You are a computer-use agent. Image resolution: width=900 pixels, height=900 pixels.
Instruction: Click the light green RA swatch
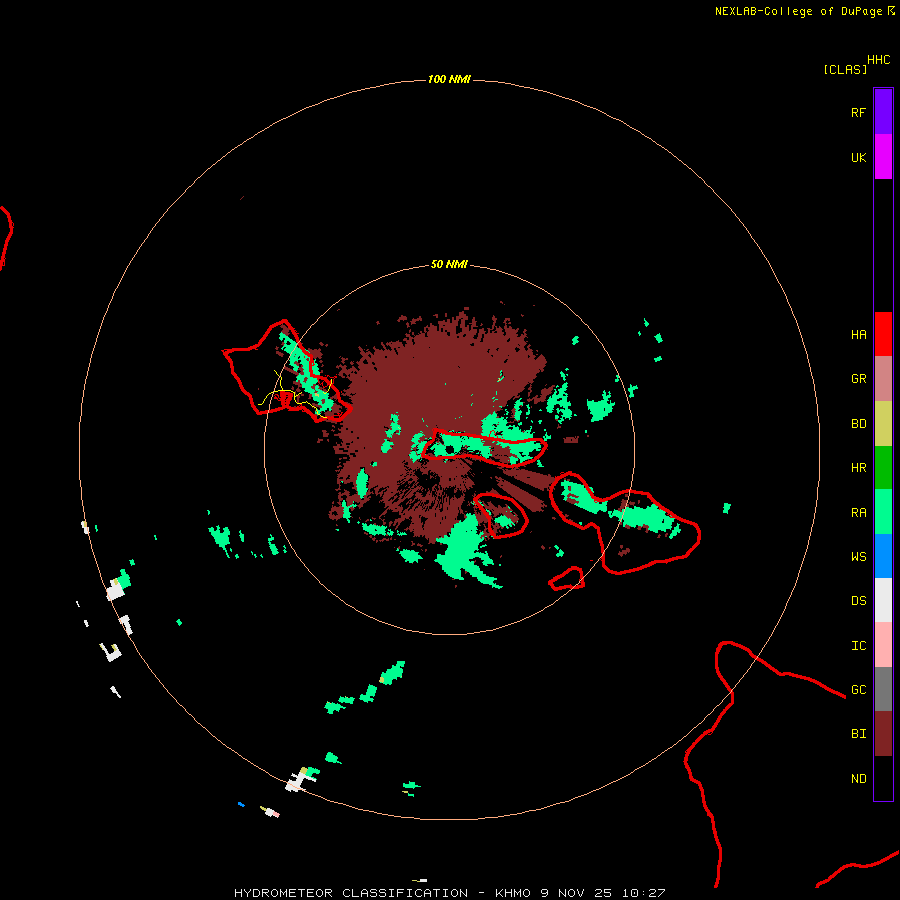(x=883, y=512)
